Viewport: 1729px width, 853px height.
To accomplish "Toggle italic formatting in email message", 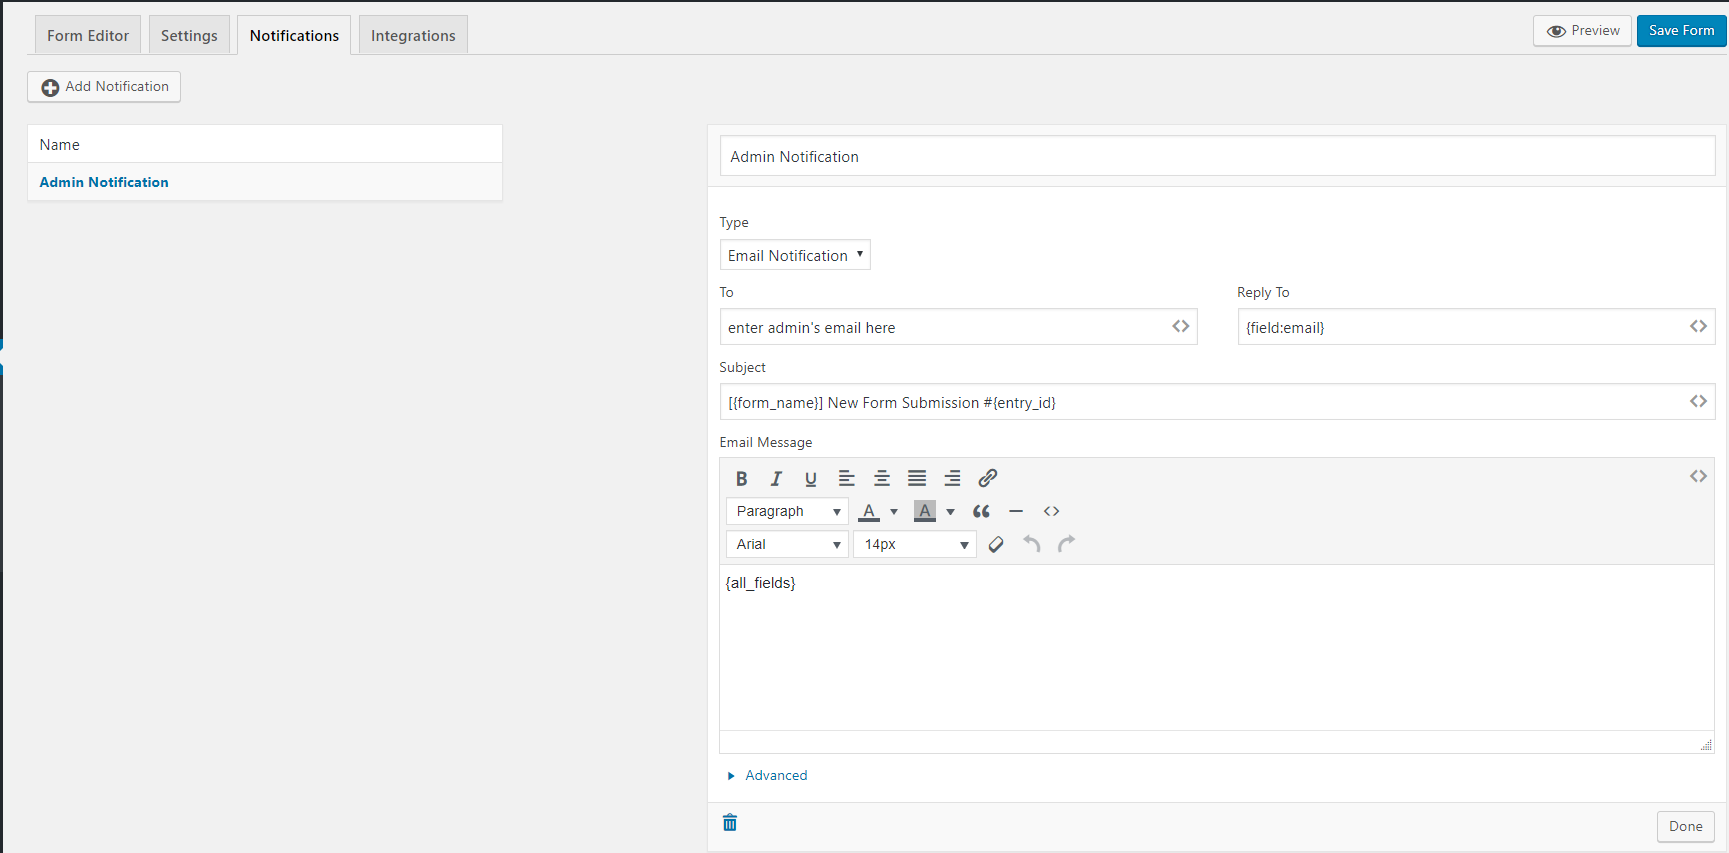I will coord(776,478).
